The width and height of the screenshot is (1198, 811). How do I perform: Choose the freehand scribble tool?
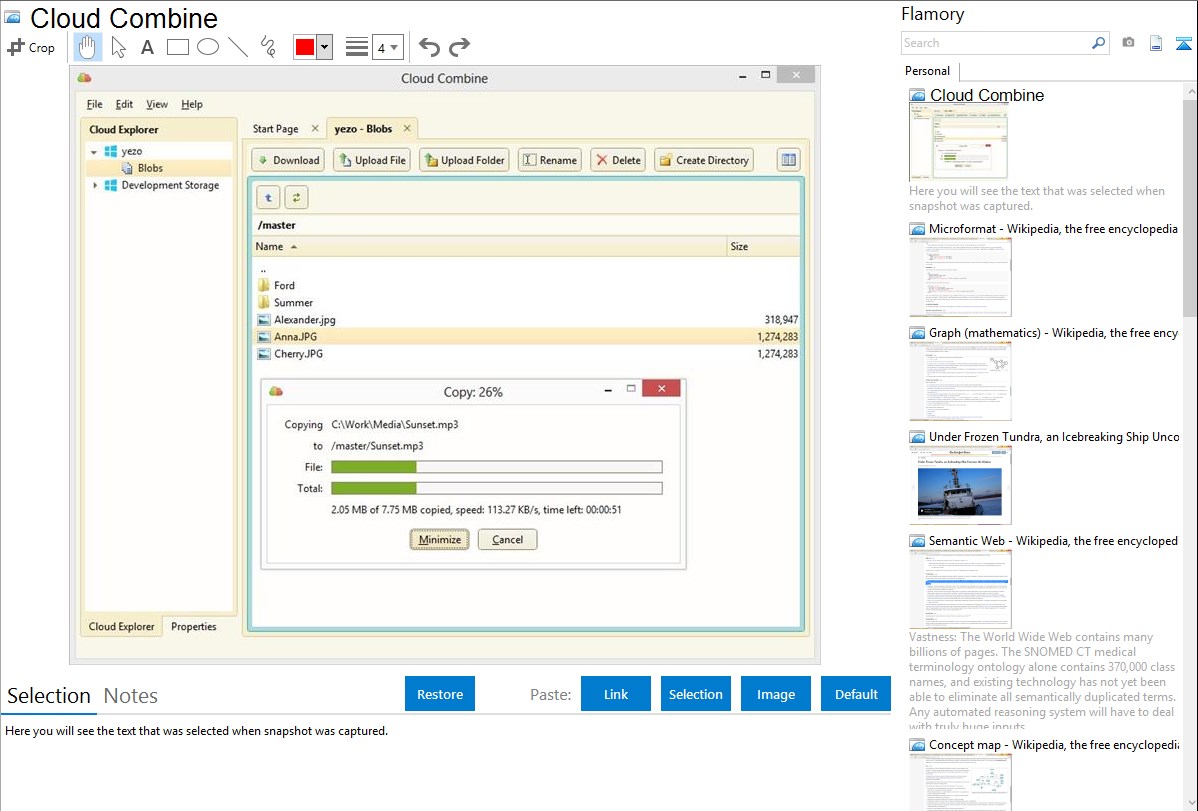[x=268, y=47]
